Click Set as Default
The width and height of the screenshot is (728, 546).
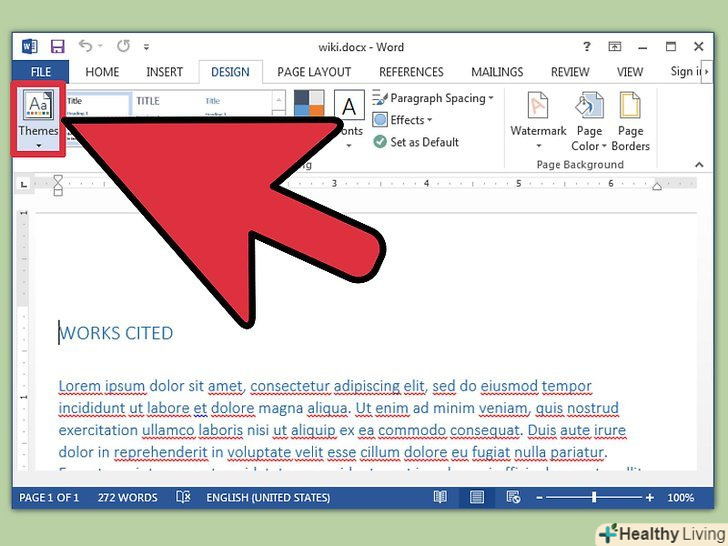(416, 142)
